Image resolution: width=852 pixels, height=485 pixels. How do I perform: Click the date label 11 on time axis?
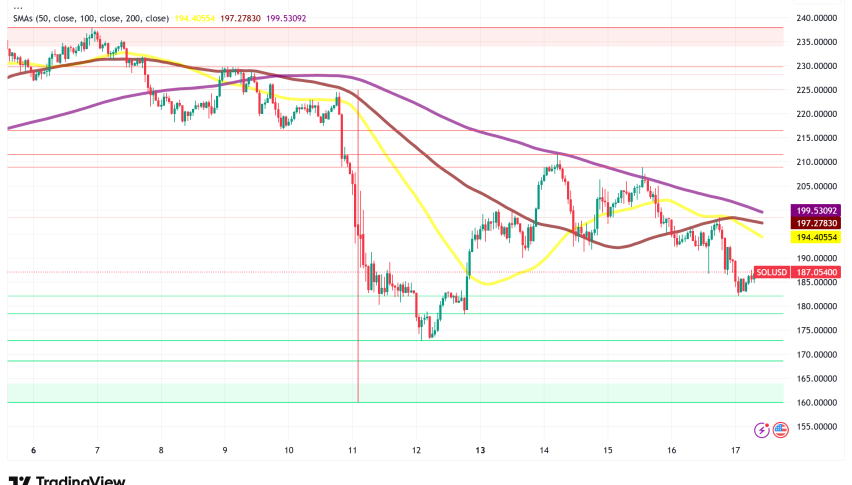click(x=351, y=451)
